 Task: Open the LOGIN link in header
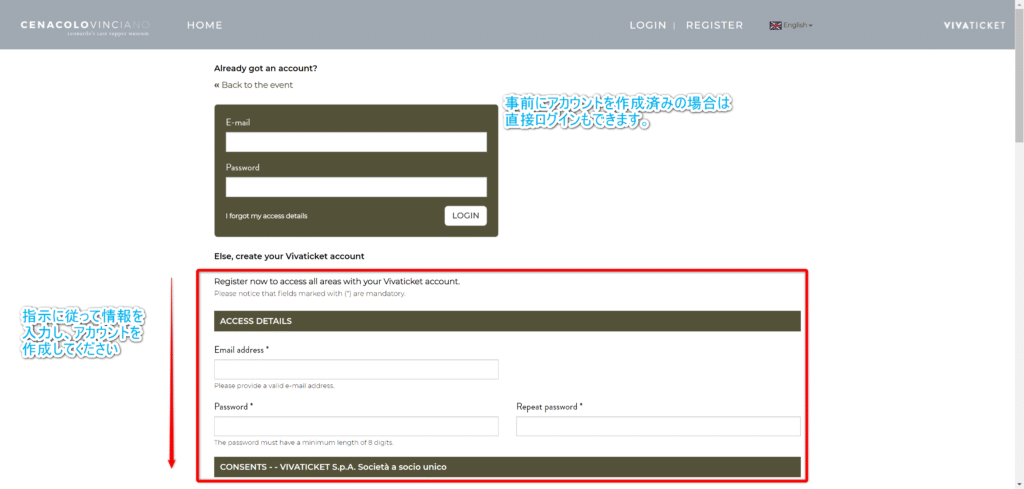(648, 25)
